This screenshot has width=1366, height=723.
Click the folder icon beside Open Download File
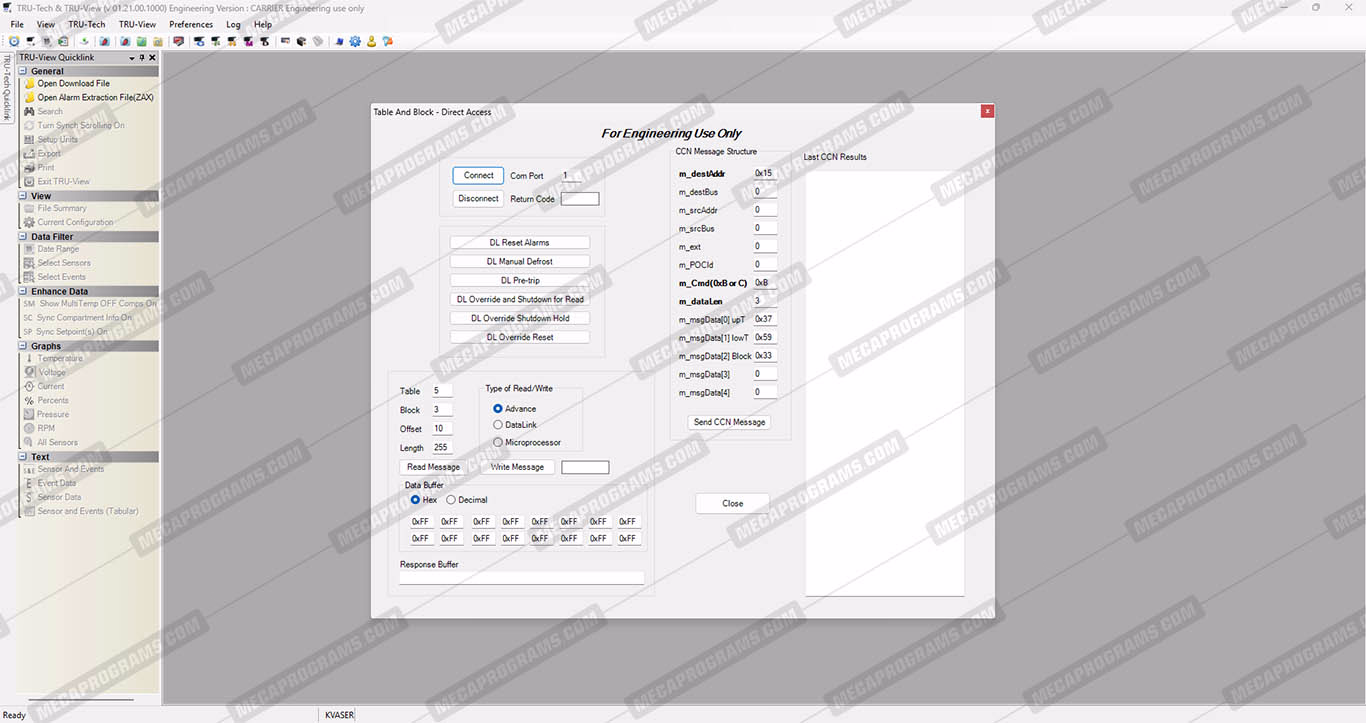29,84
